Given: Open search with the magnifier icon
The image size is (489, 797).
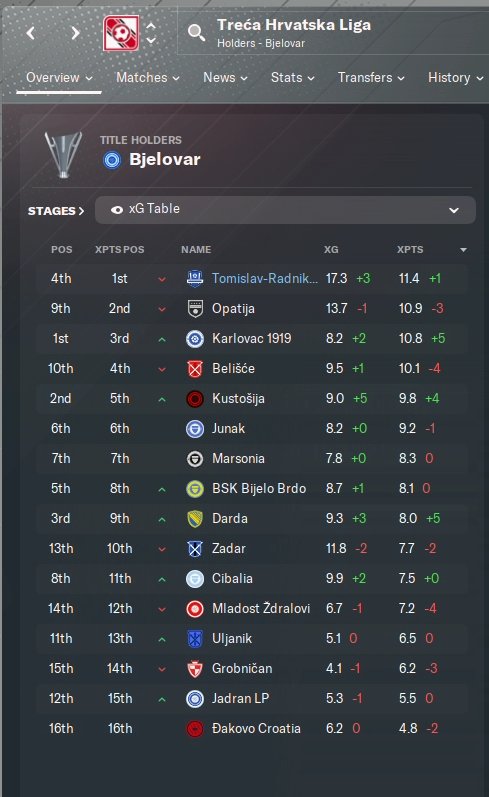Looking at the screenshot, I should click(x=196, y=33).
